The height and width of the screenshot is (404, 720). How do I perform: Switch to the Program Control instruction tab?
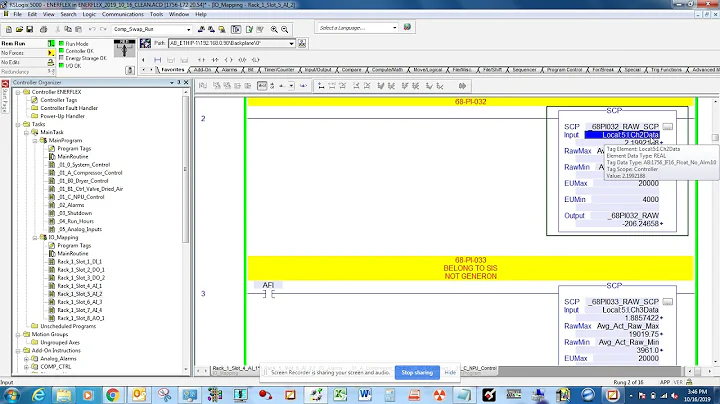click(564, 70)
